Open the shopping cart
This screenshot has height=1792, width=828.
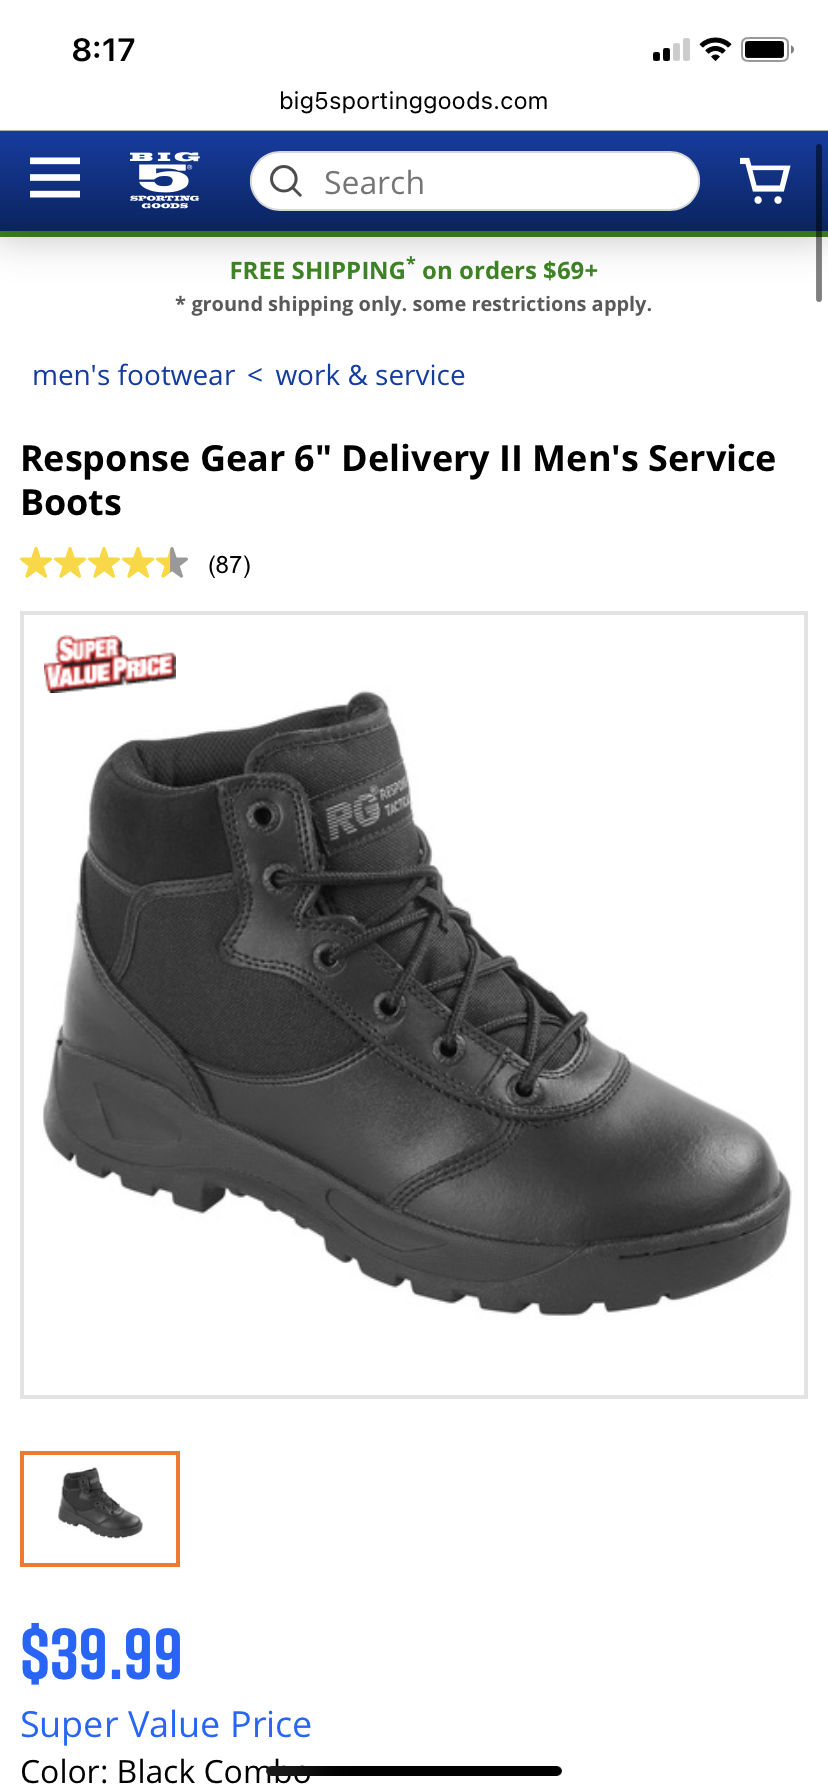pos(765,180)
